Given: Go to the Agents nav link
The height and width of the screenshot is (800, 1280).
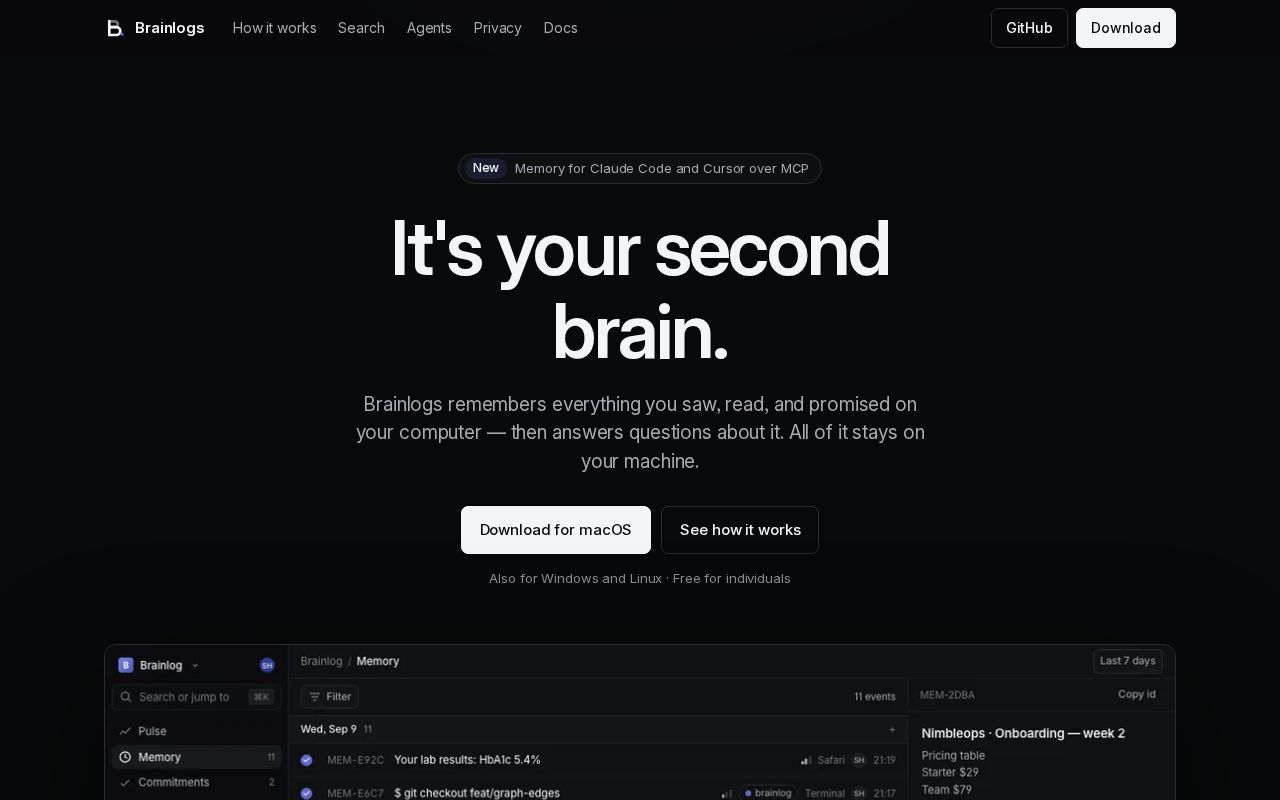Looking at the screenshot, I should point(429,28).
